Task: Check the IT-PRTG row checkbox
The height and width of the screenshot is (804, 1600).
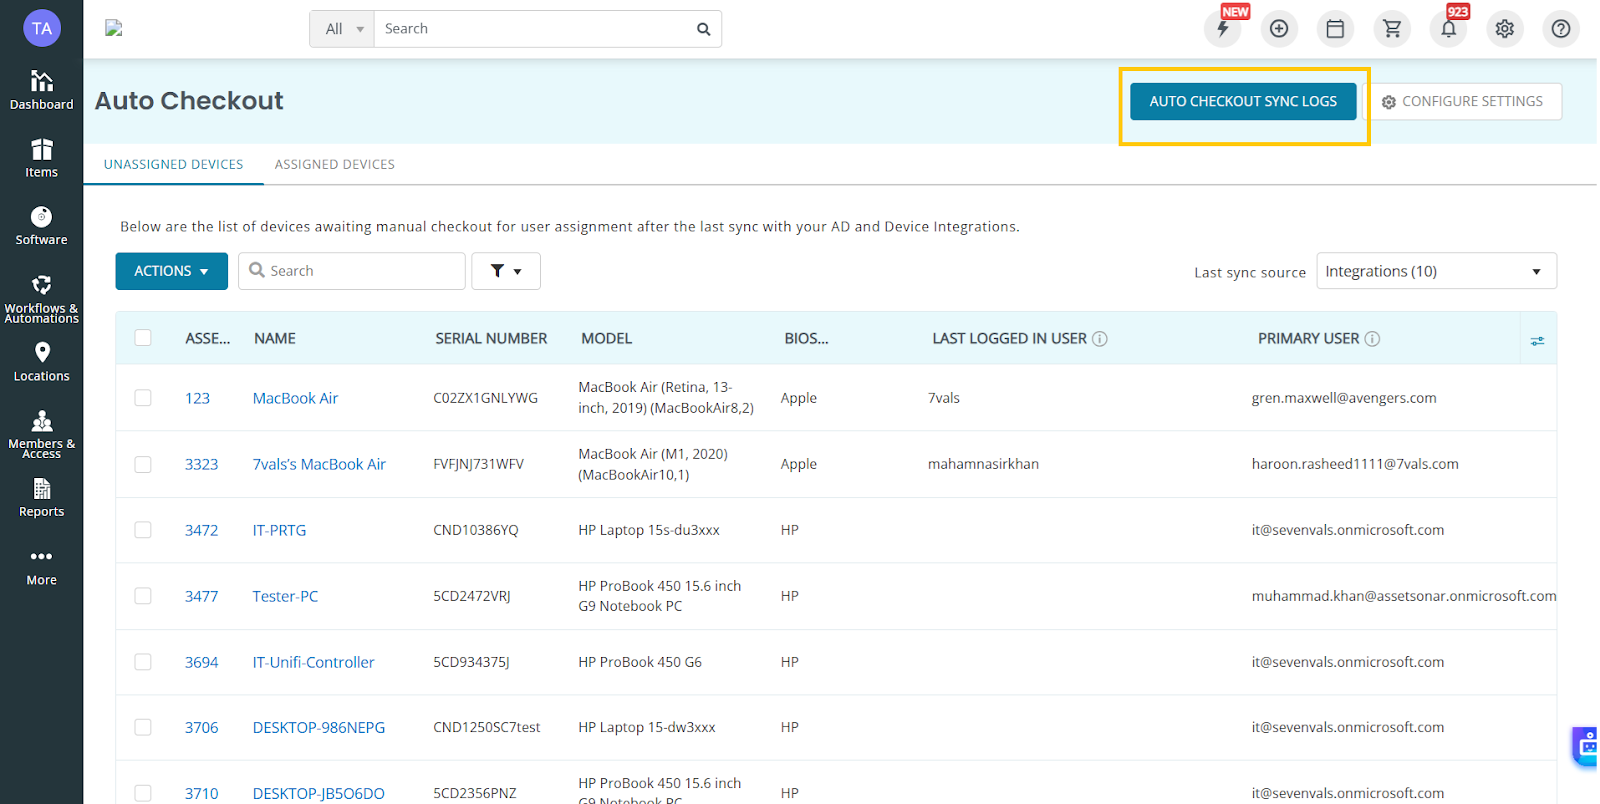Action: [143, 530]
